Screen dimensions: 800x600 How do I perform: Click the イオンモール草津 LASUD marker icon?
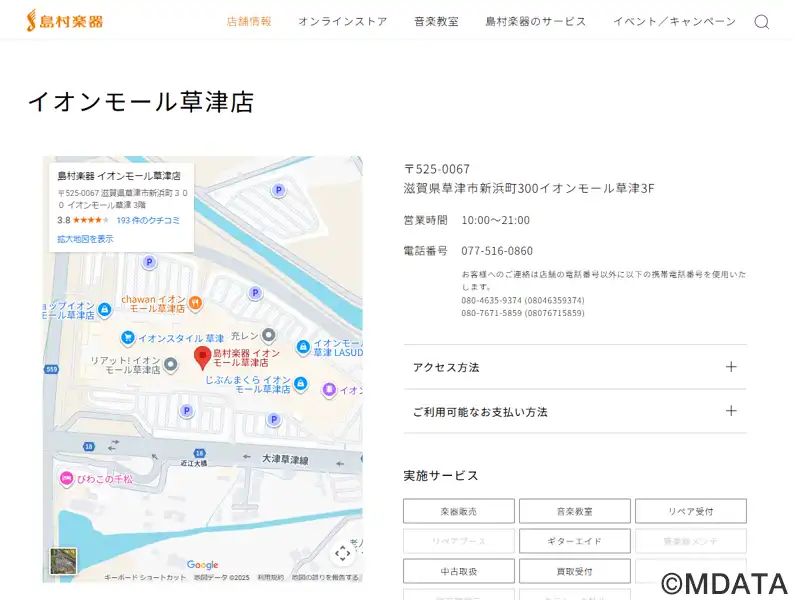point(303,347)
